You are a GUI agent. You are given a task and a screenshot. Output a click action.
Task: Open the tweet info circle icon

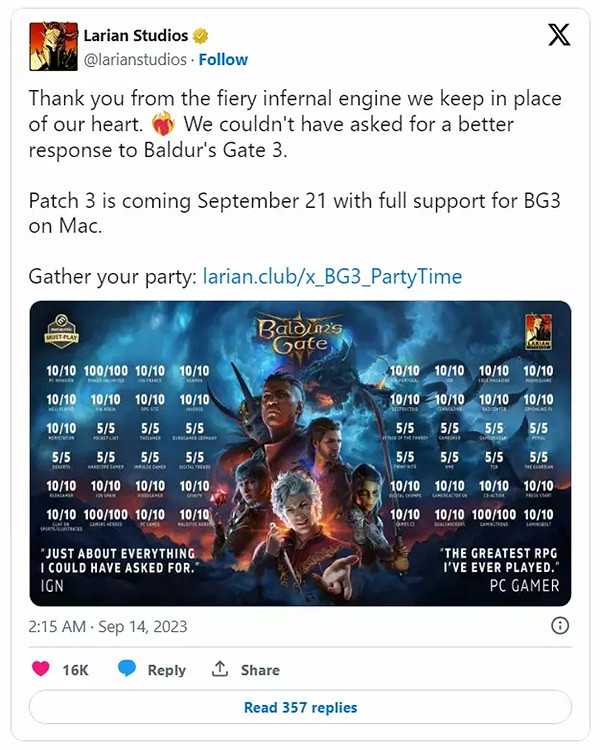560,626
